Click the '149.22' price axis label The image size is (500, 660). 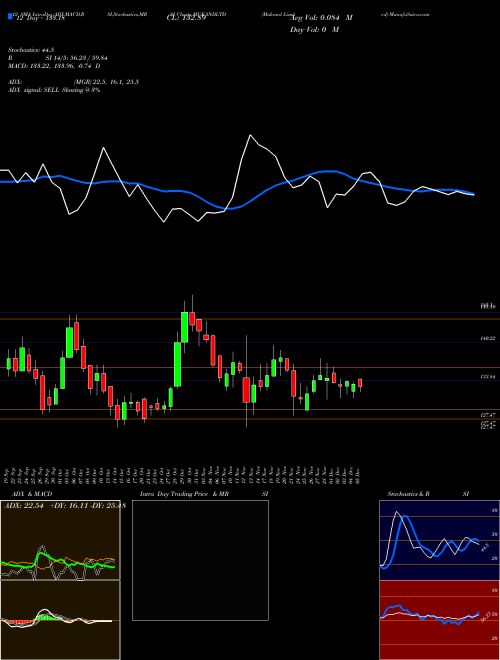click(x=488, y=338)
